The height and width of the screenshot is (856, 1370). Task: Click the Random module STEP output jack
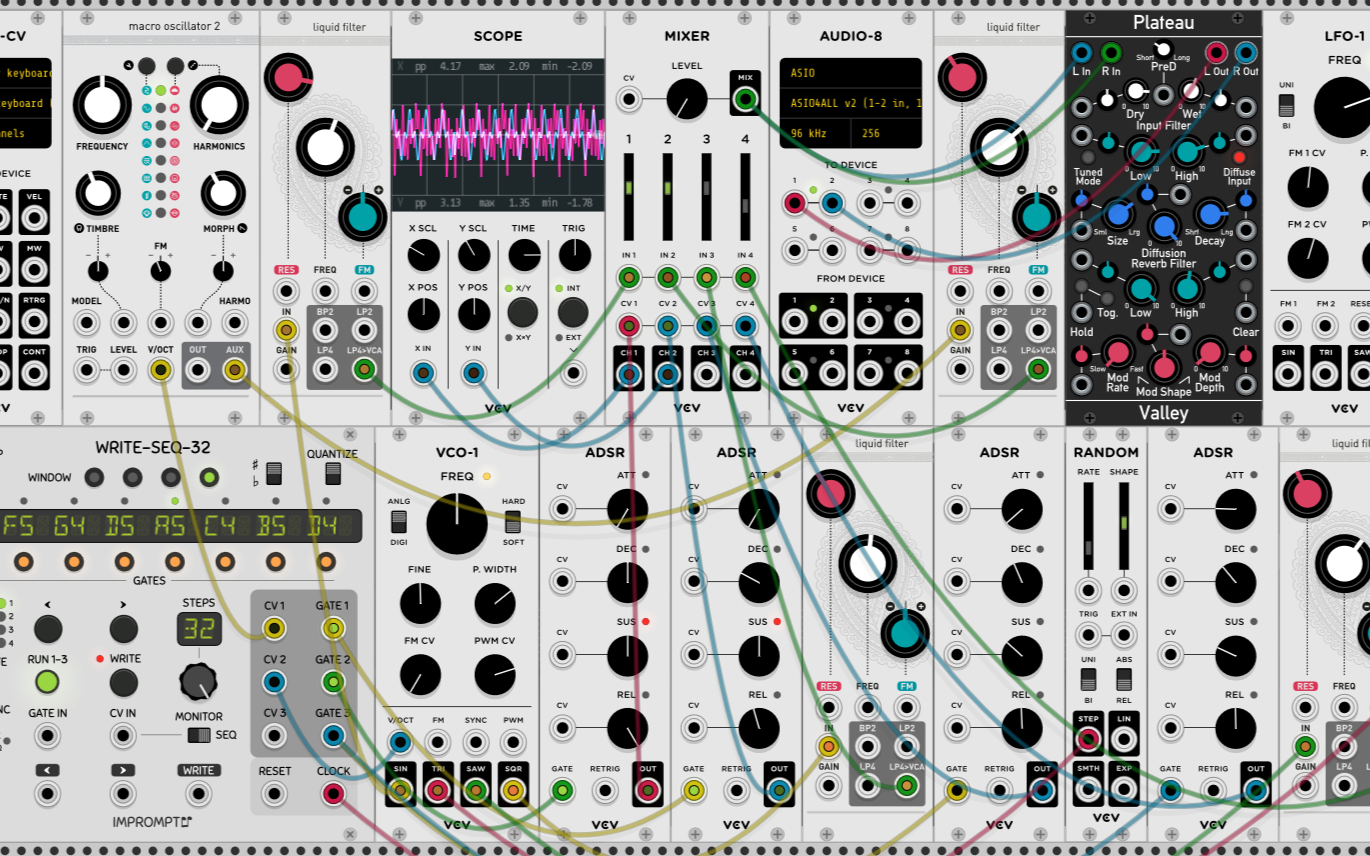pyautogui.click(x=1088, y=740)
